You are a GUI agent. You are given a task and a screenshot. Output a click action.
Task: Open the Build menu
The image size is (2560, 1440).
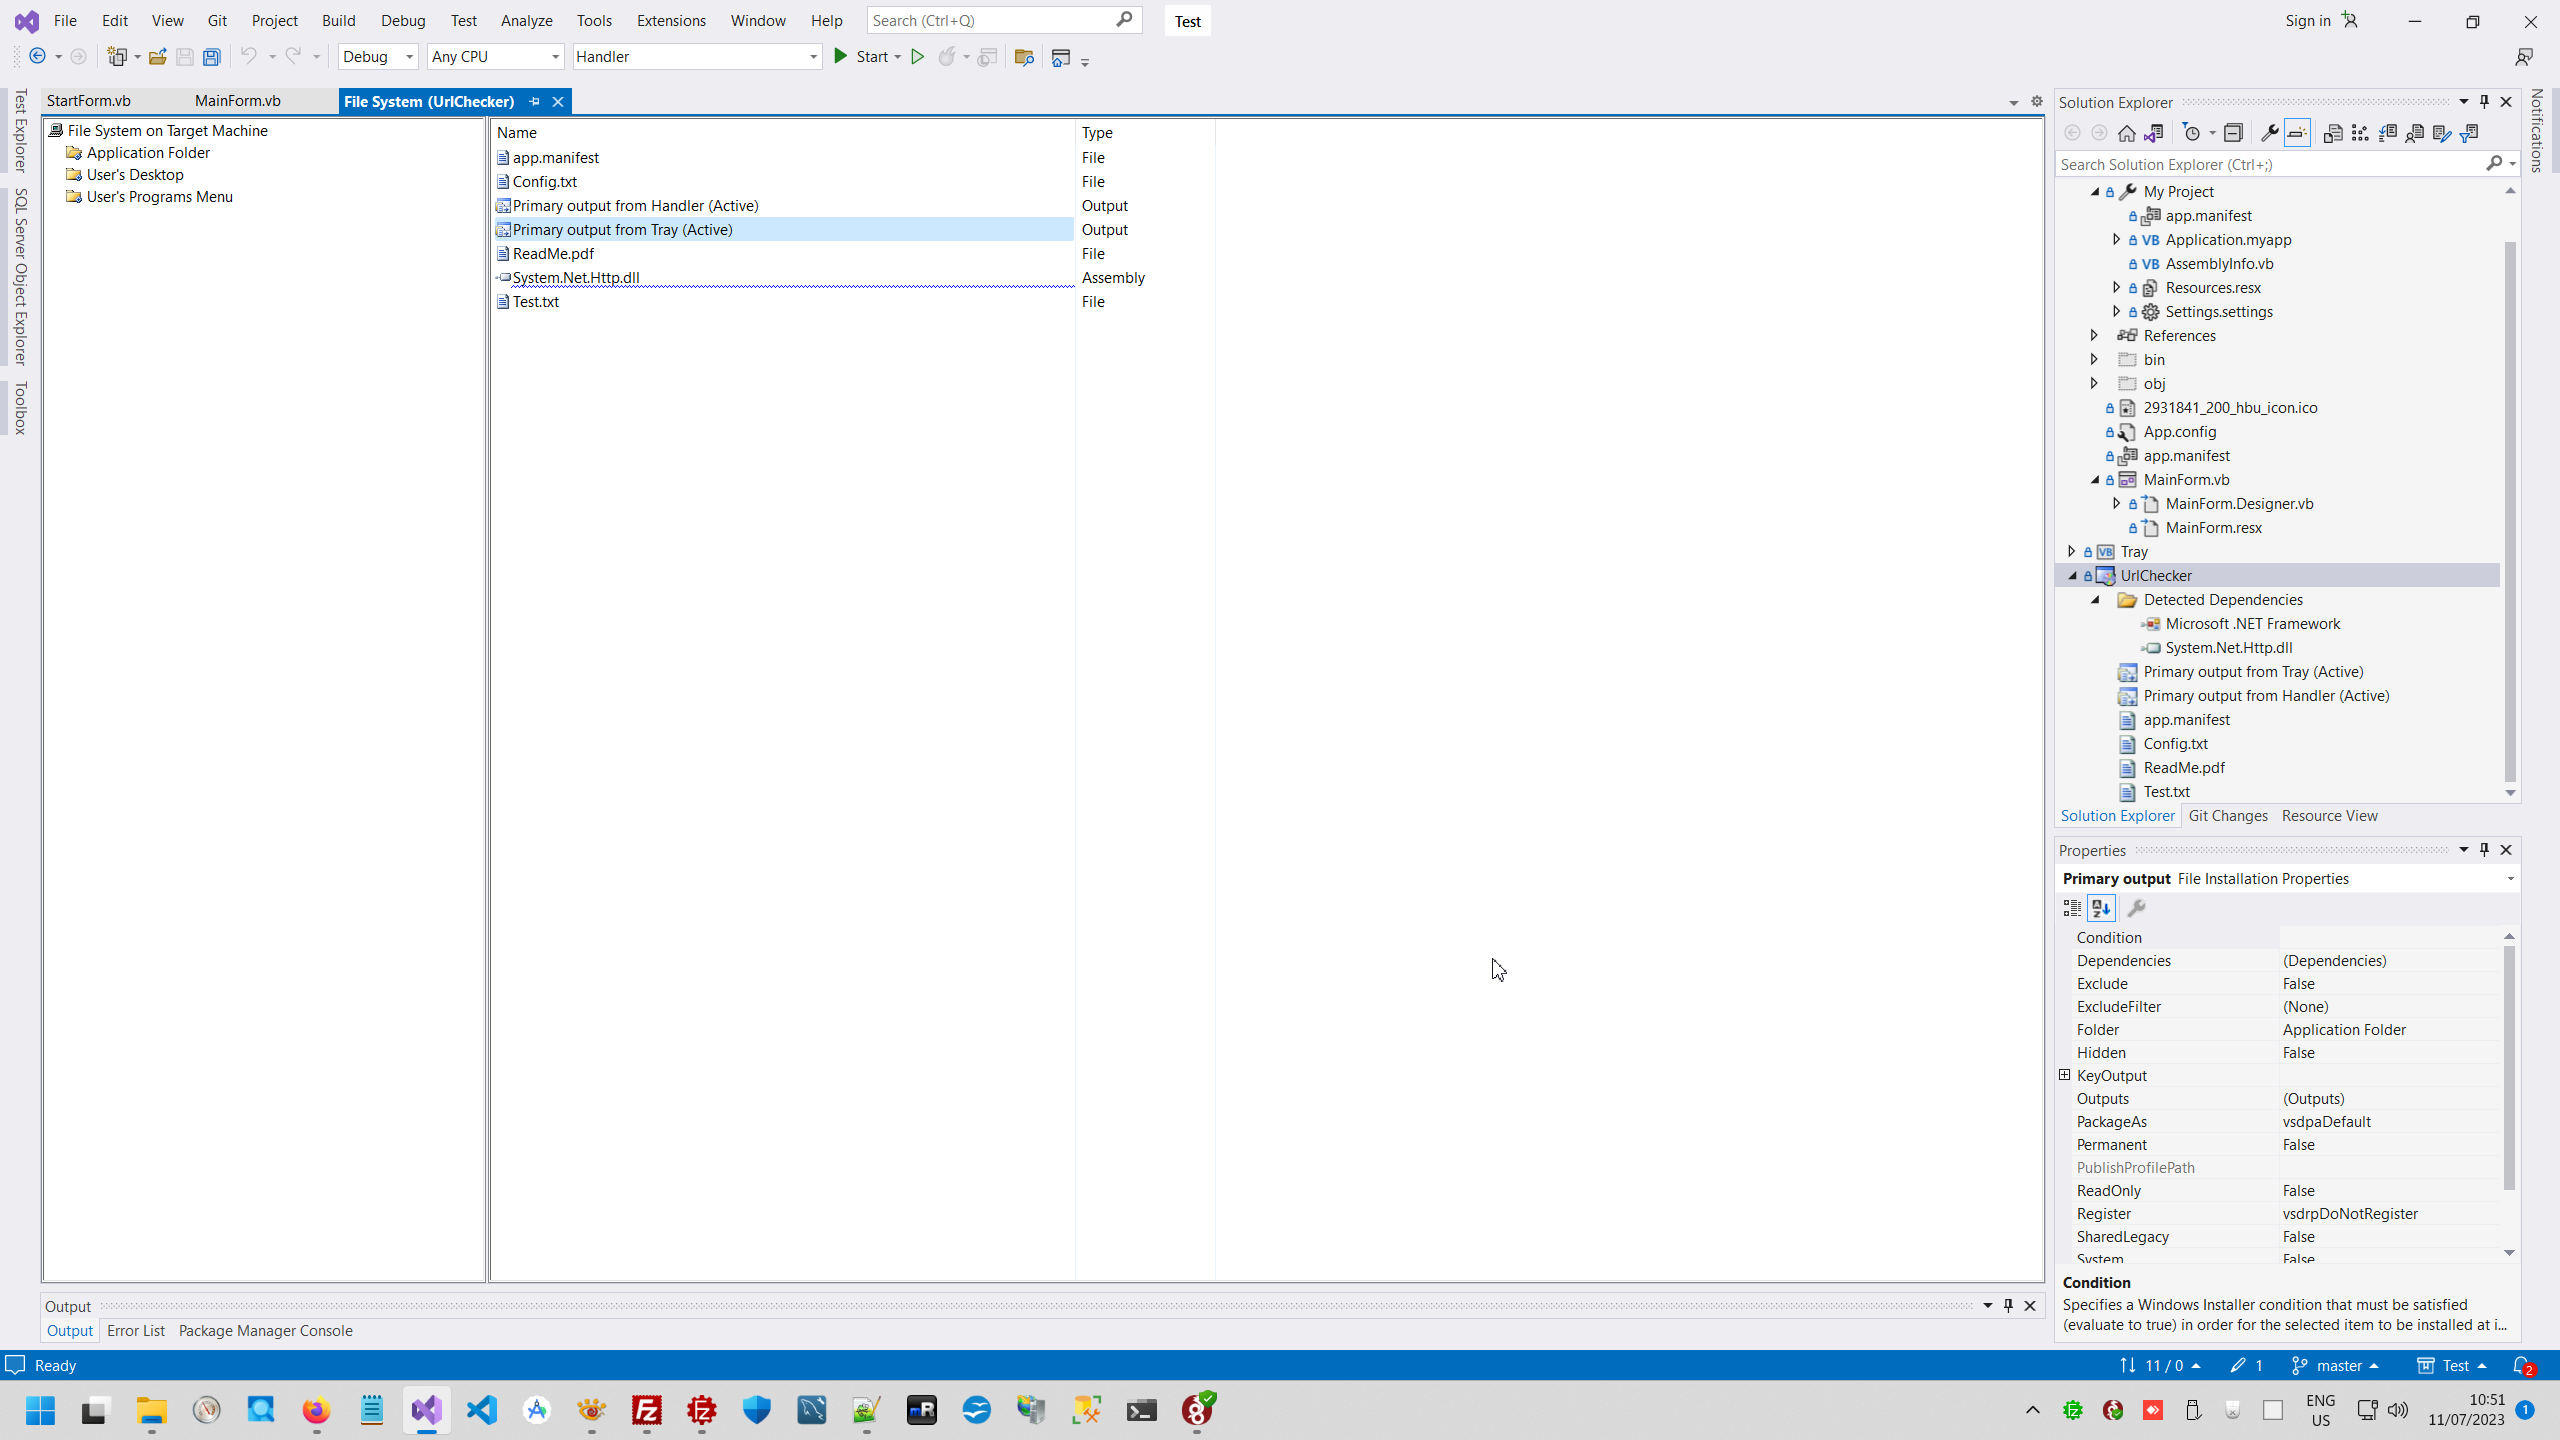[338, 20]
